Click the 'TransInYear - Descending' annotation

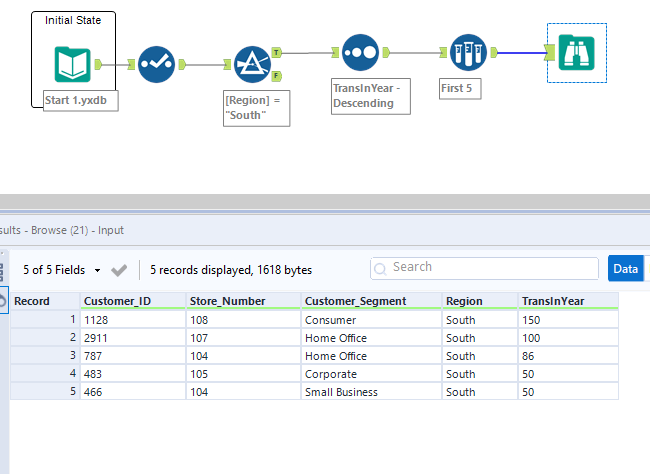[x=371, y=96]
